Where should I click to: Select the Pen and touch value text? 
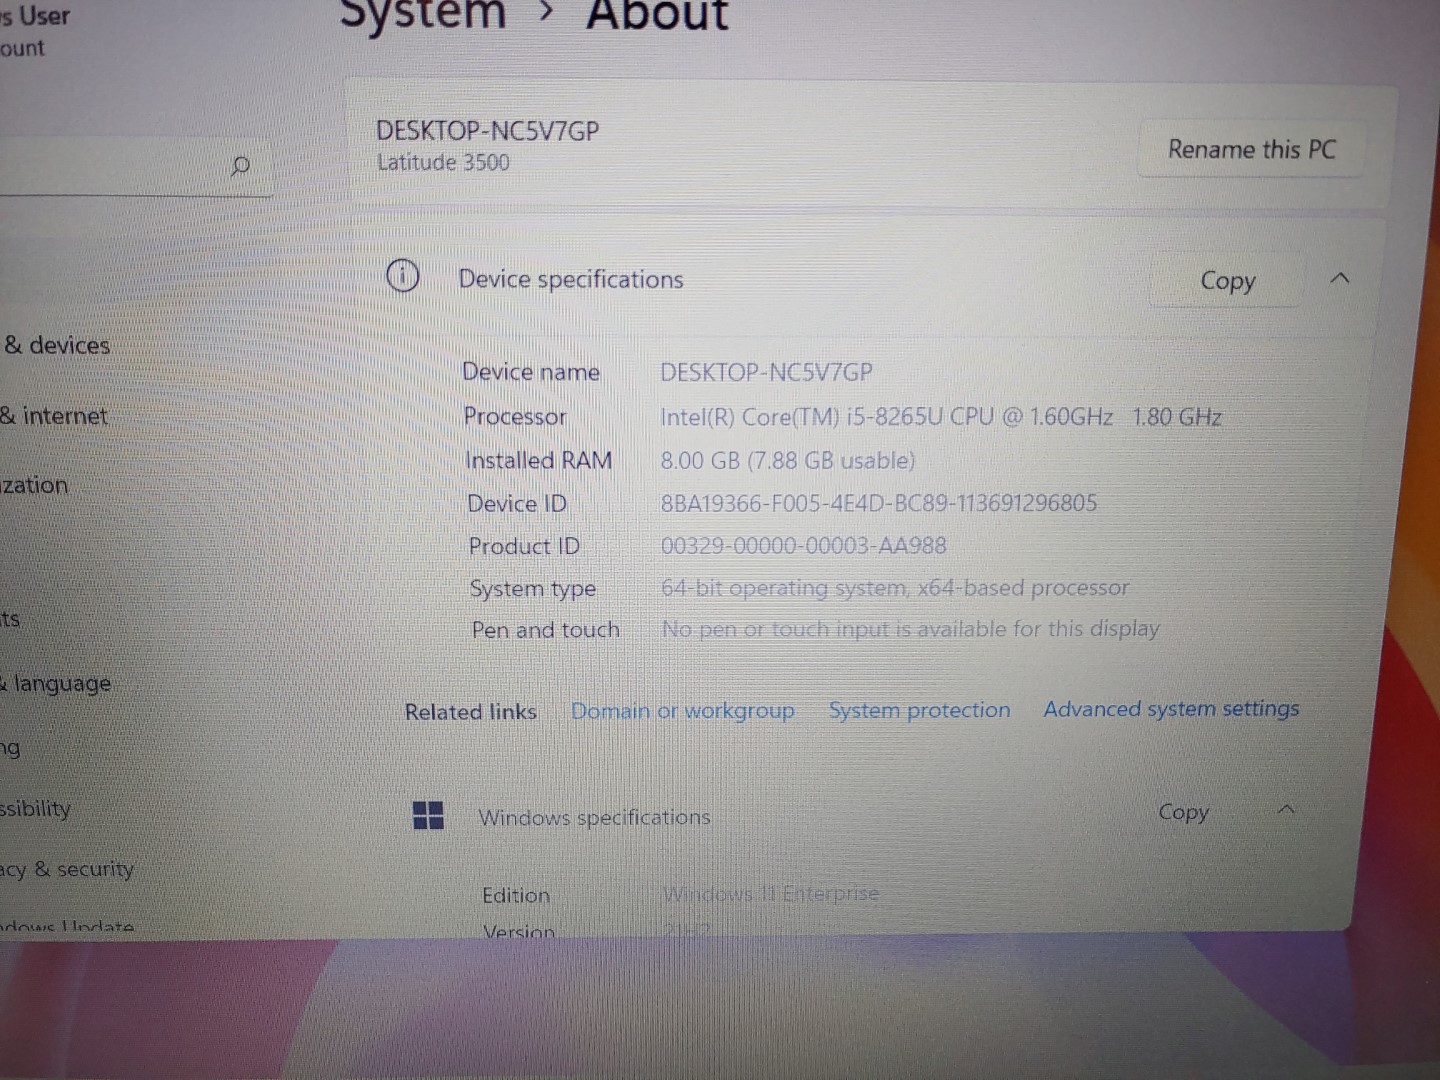click(910, 629)
